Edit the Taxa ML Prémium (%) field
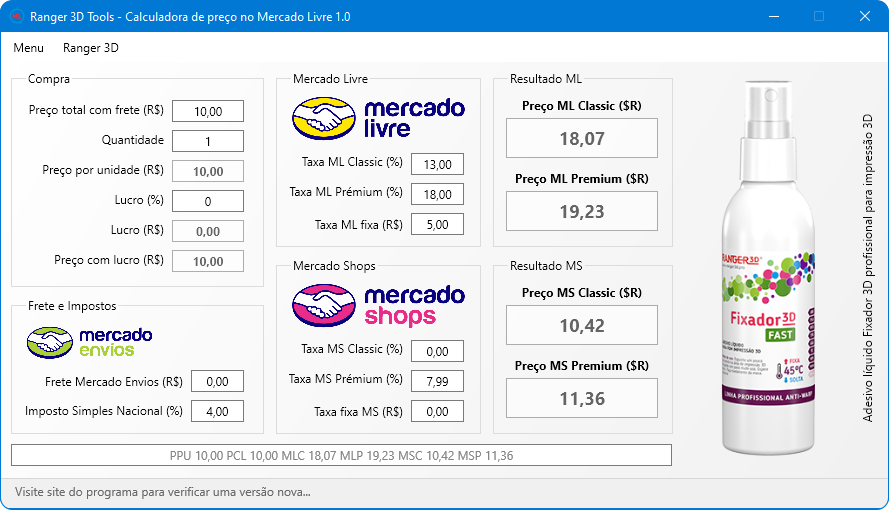 tap(437, 194)
